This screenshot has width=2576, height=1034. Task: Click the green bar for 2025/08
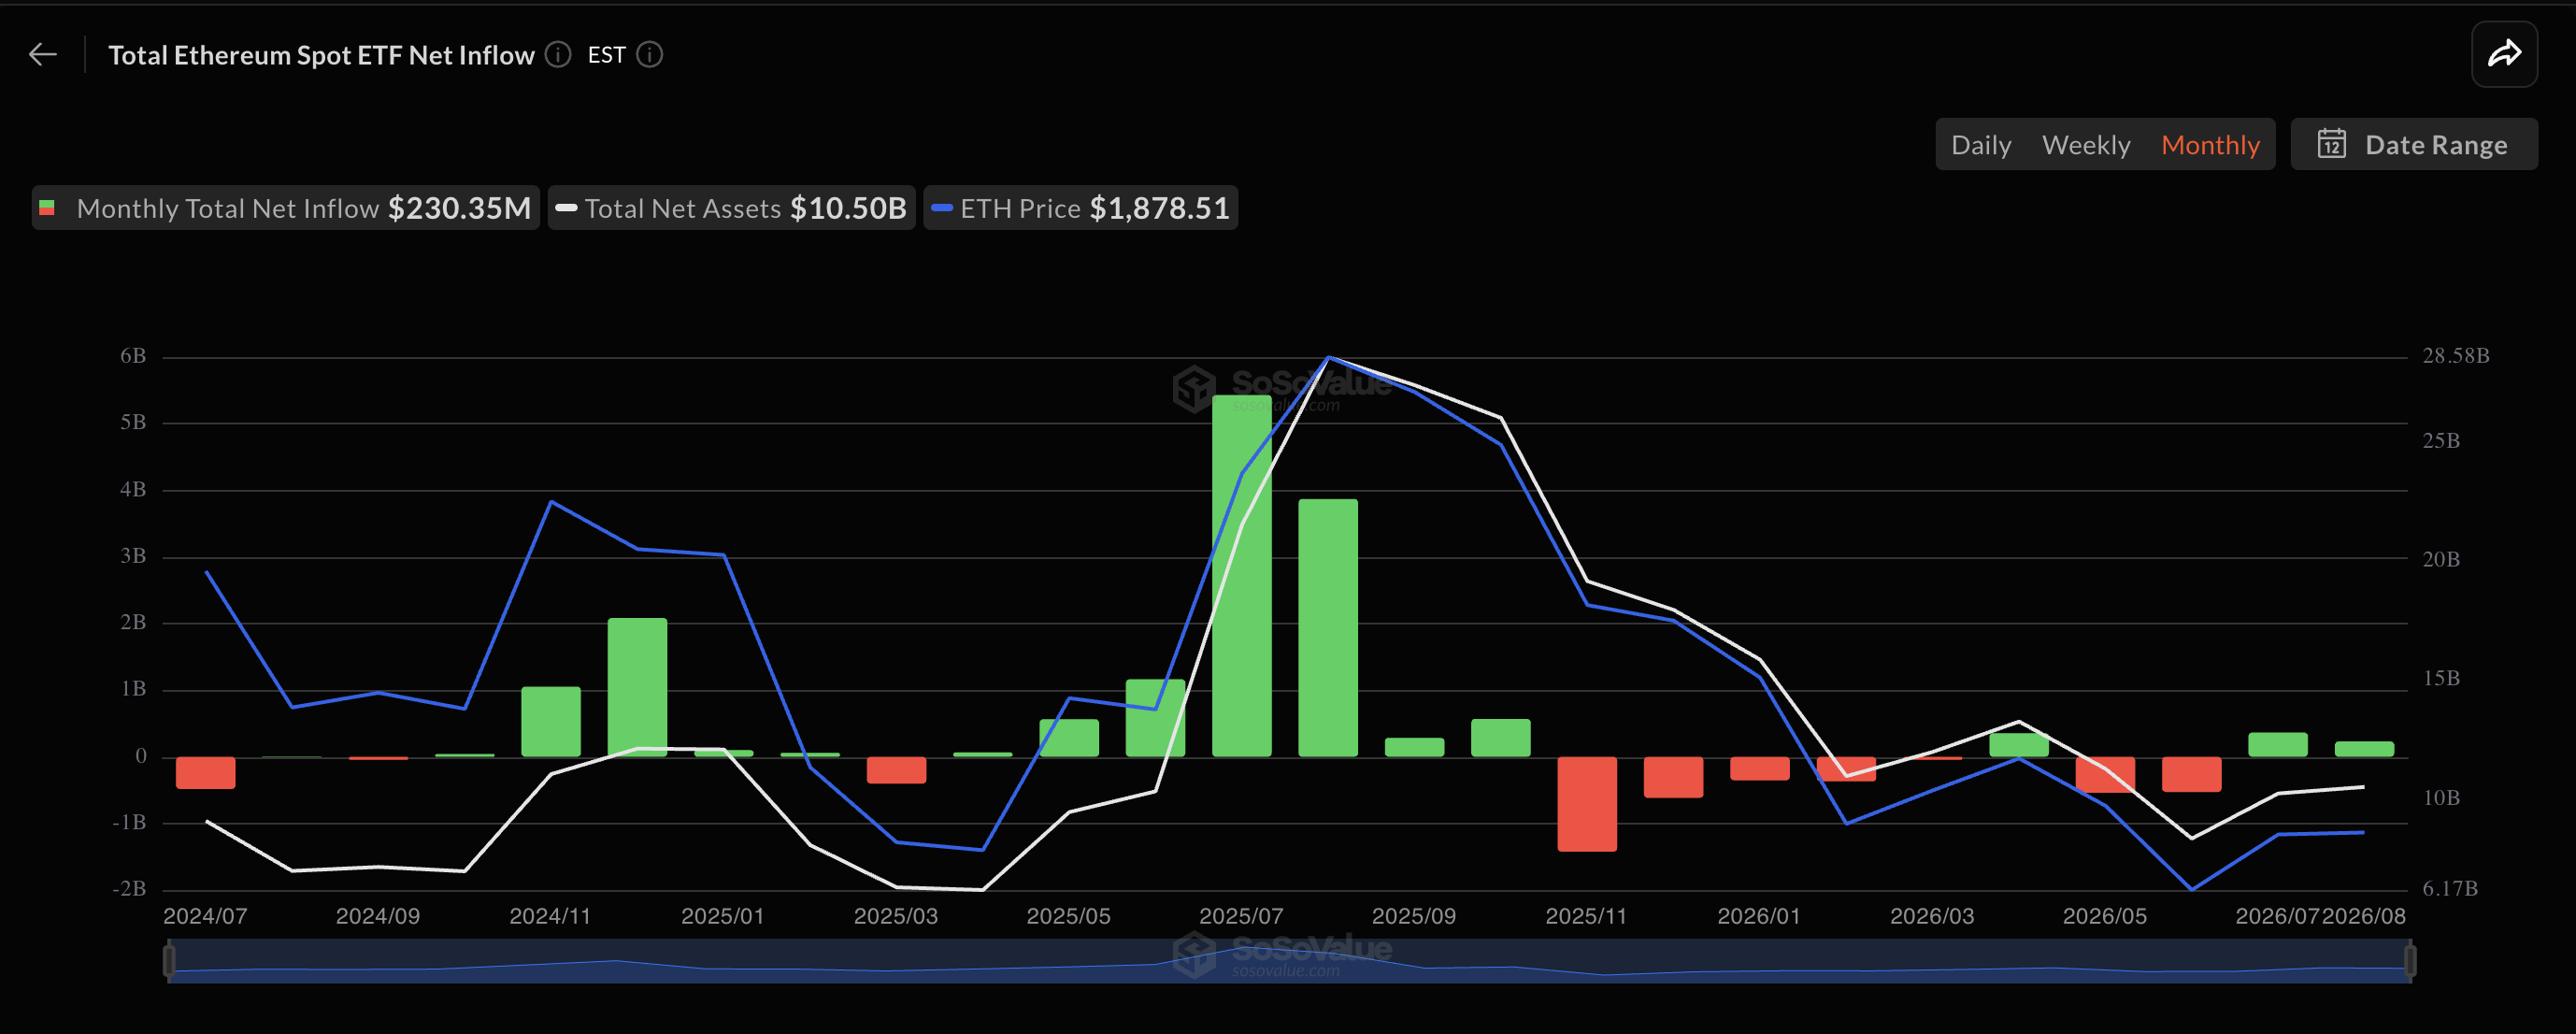(1328, 628)
